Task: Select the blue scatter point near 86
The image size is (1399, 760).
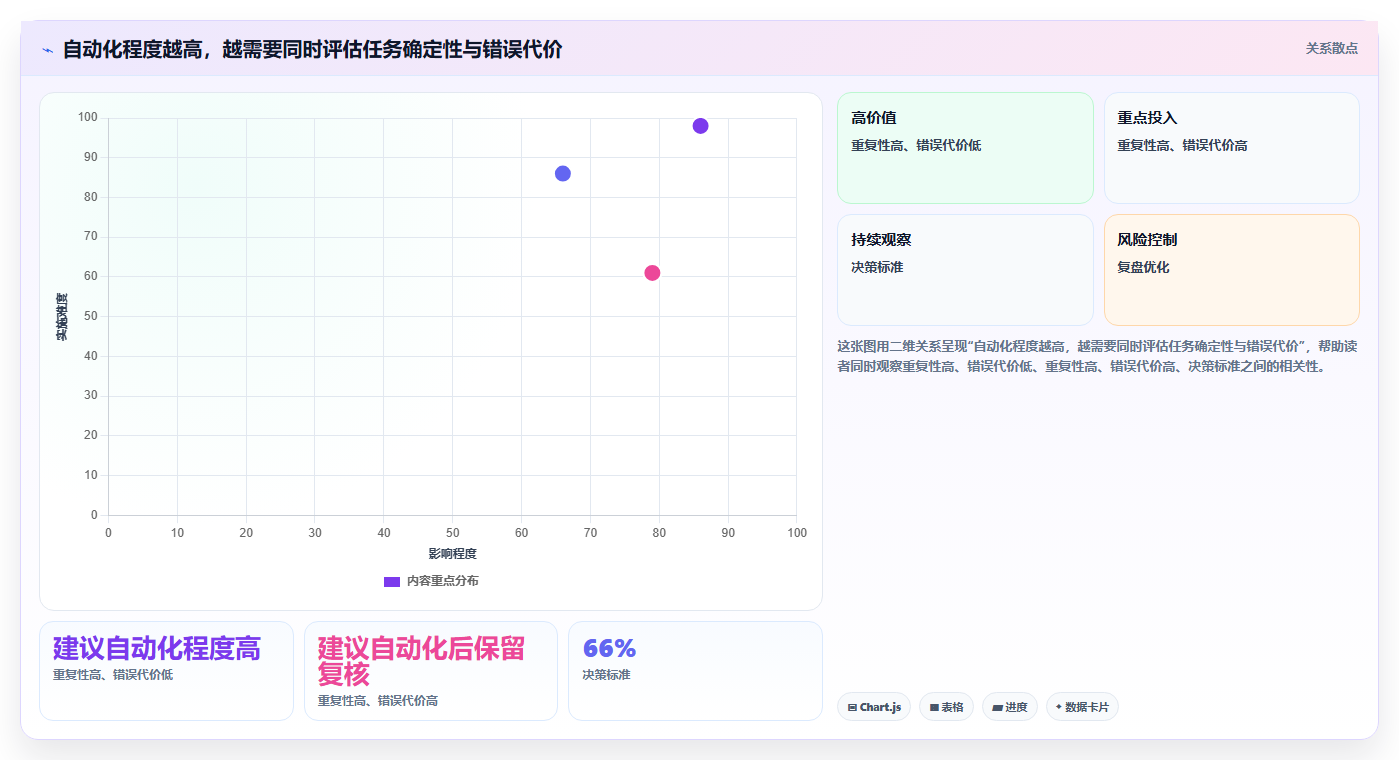Action: click(563, 174)
